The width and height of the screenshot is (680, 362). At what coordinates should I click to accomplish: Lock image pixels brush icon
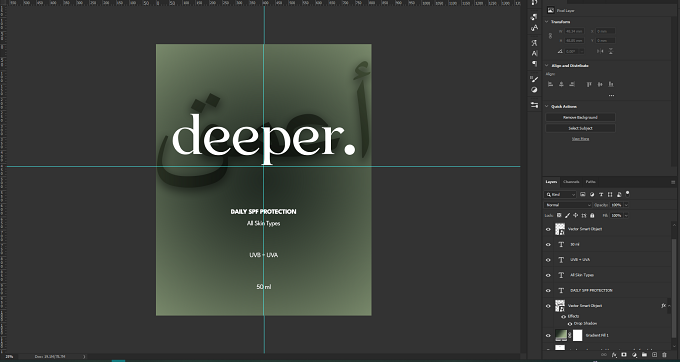(x=567, y=215)
